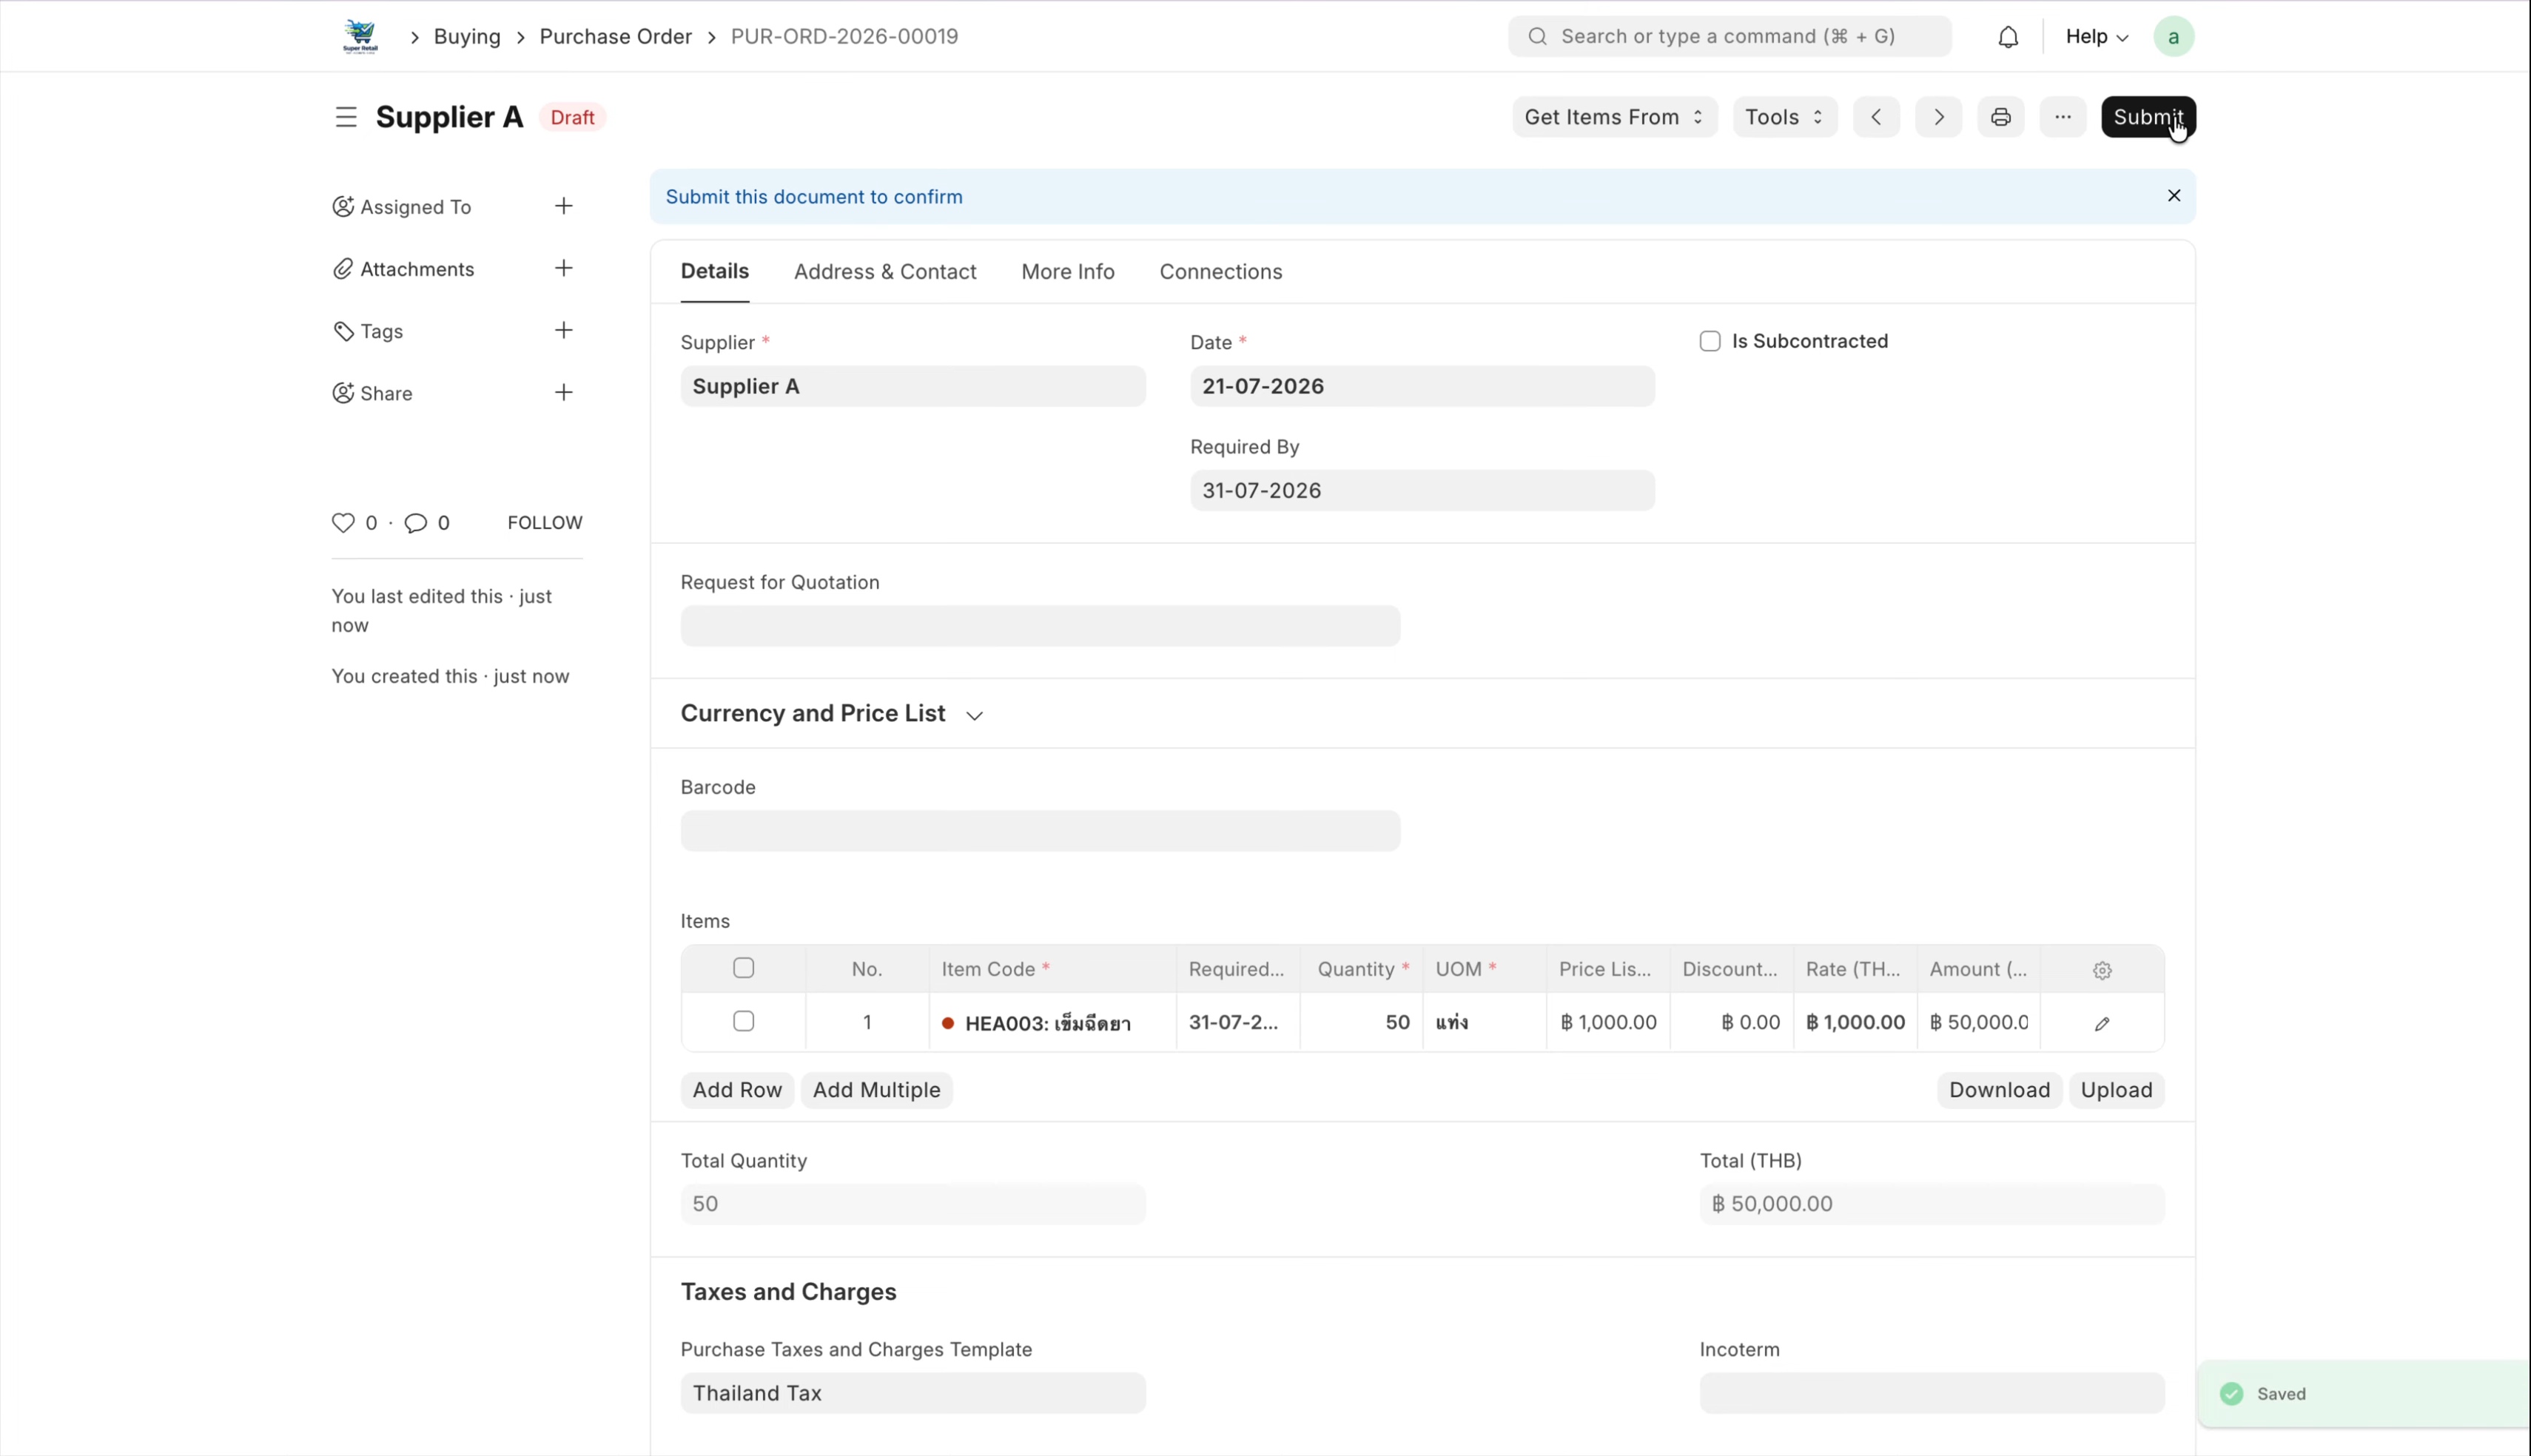Focus the command search bar
Image resolution: width=2531 pixels, height=1456 pixels.
(x=1729, y=37)
